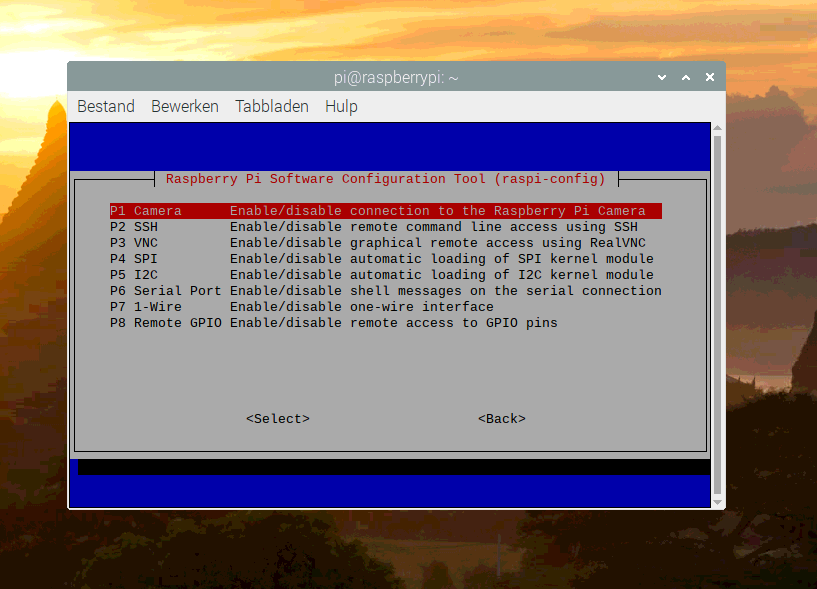Click the terminal vertical scrollbar track
The image size is (817, 589).
tap(717, 315)
